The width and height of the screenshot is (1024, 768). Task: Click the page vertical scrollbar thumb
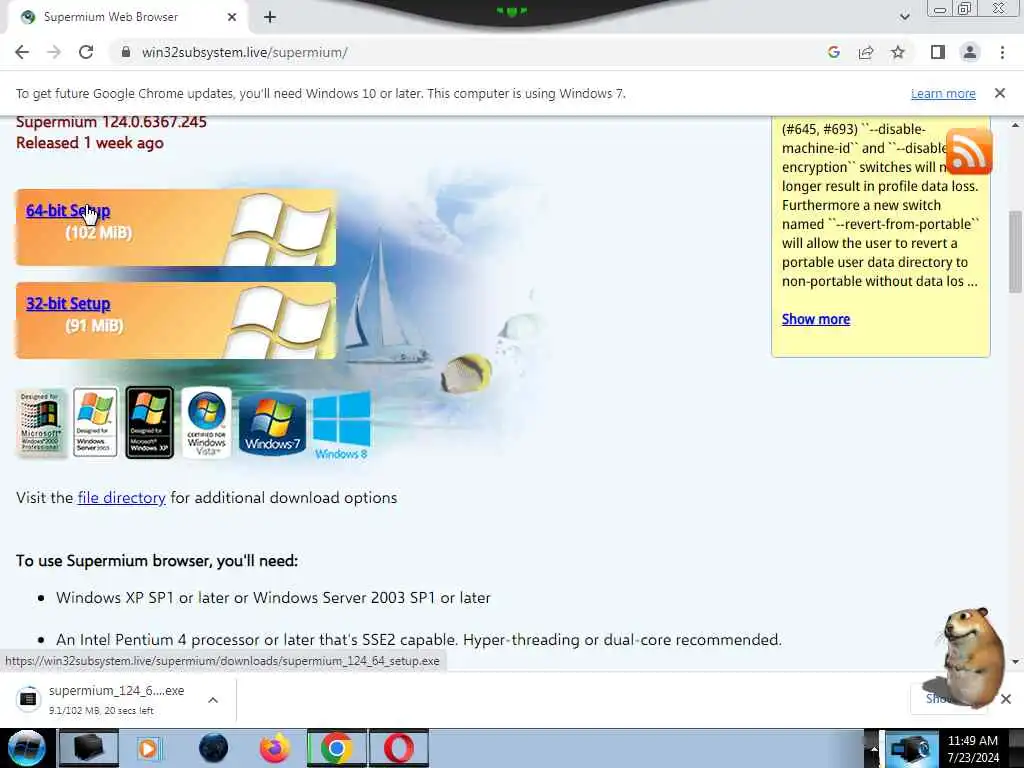[x=1015, y=251]
